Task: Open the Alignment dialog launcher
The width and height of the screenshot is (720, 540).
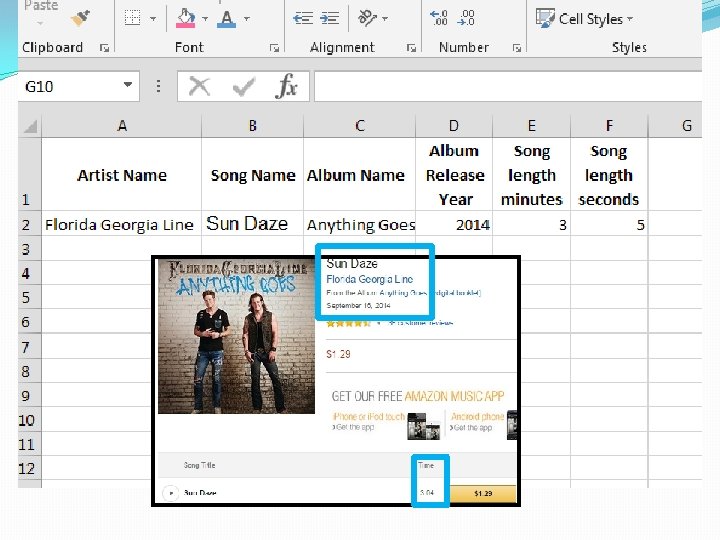Action: tap(411, 48)
